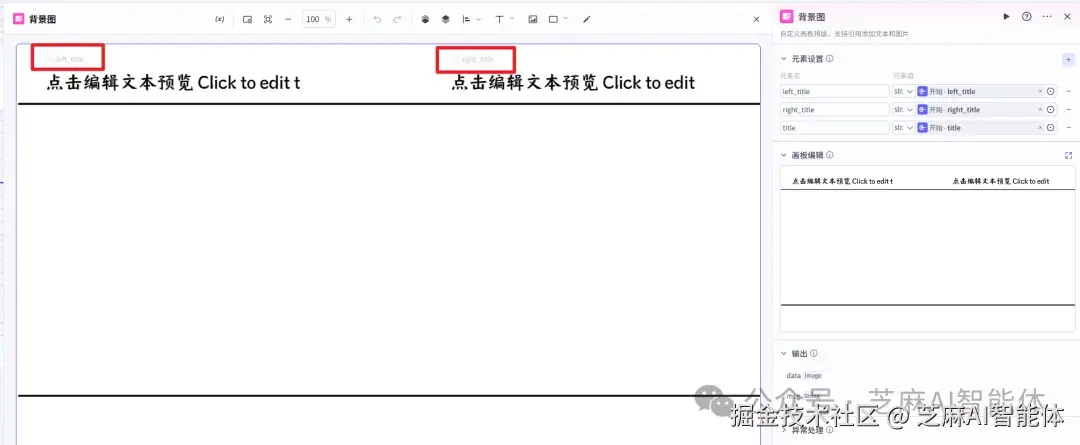Close the canvas editor window
The height and width of the screenshot is (445, 1080).
coord(756,19)
